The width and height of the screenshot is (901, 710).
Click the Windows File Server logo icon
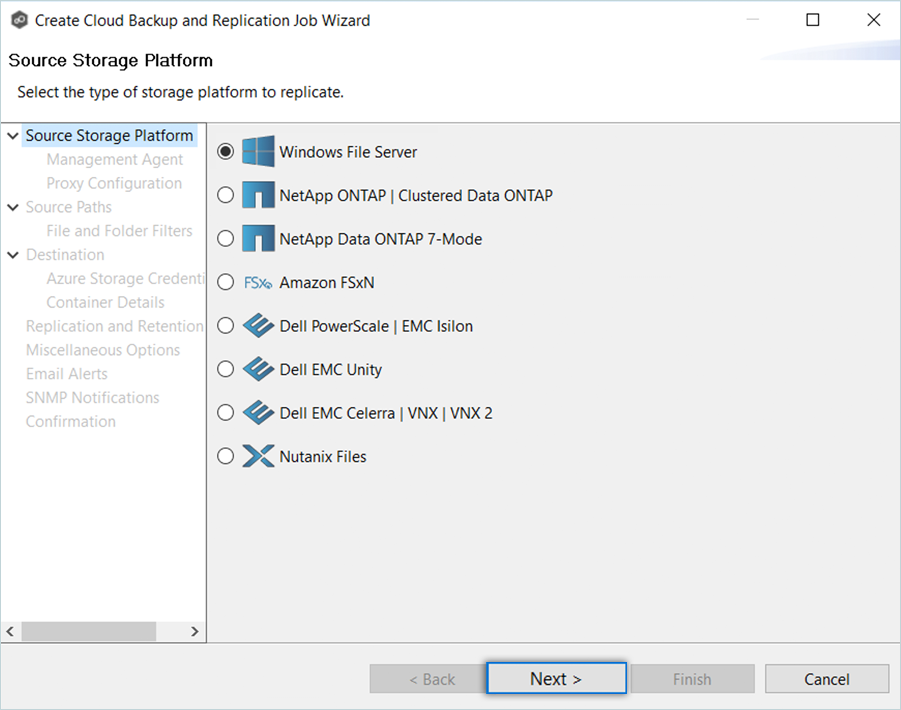point(258,152)
